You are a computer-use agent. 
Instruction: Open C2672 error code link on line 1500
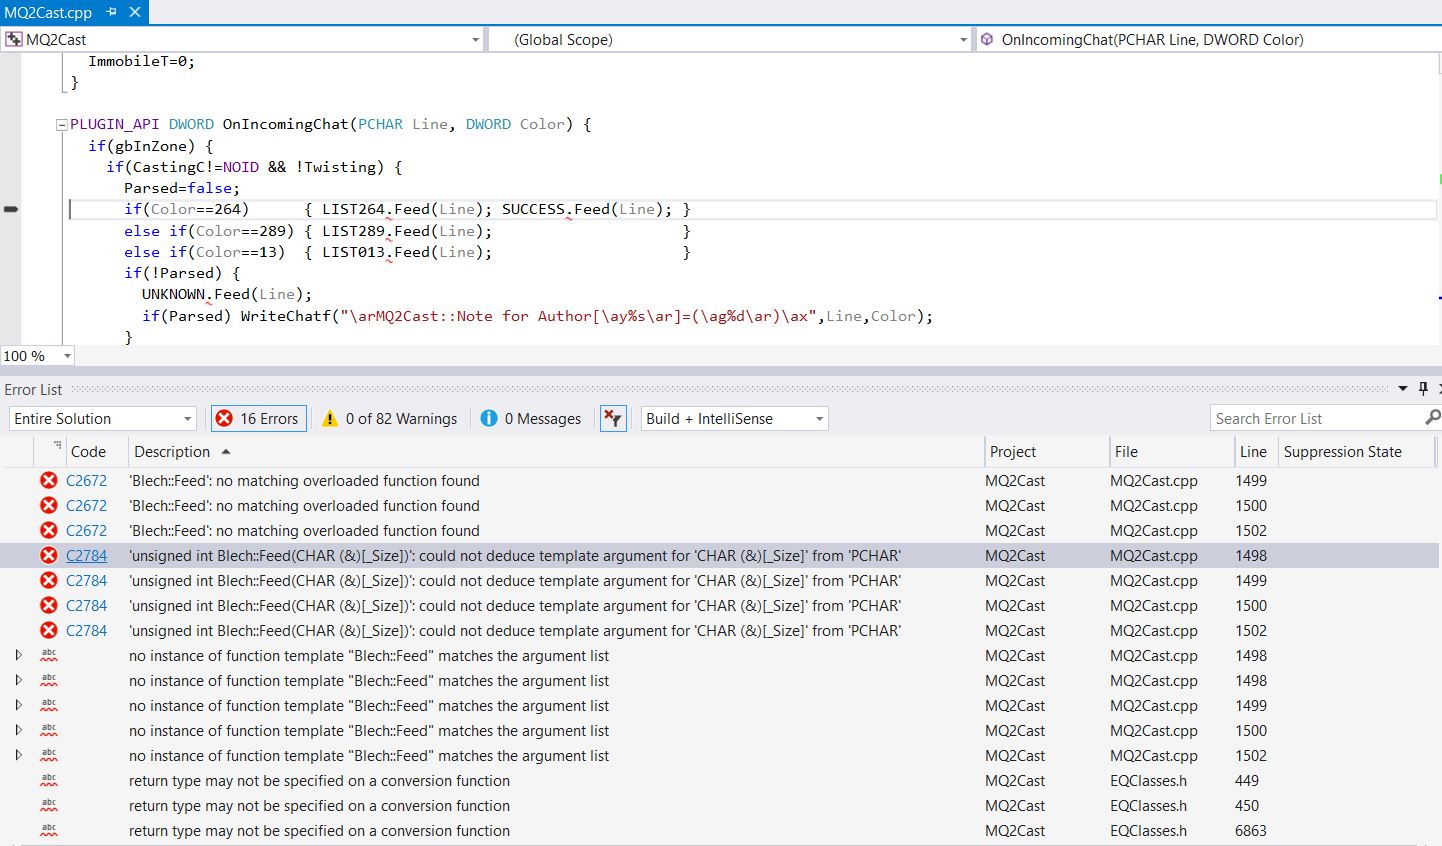[x=86, y=506]
